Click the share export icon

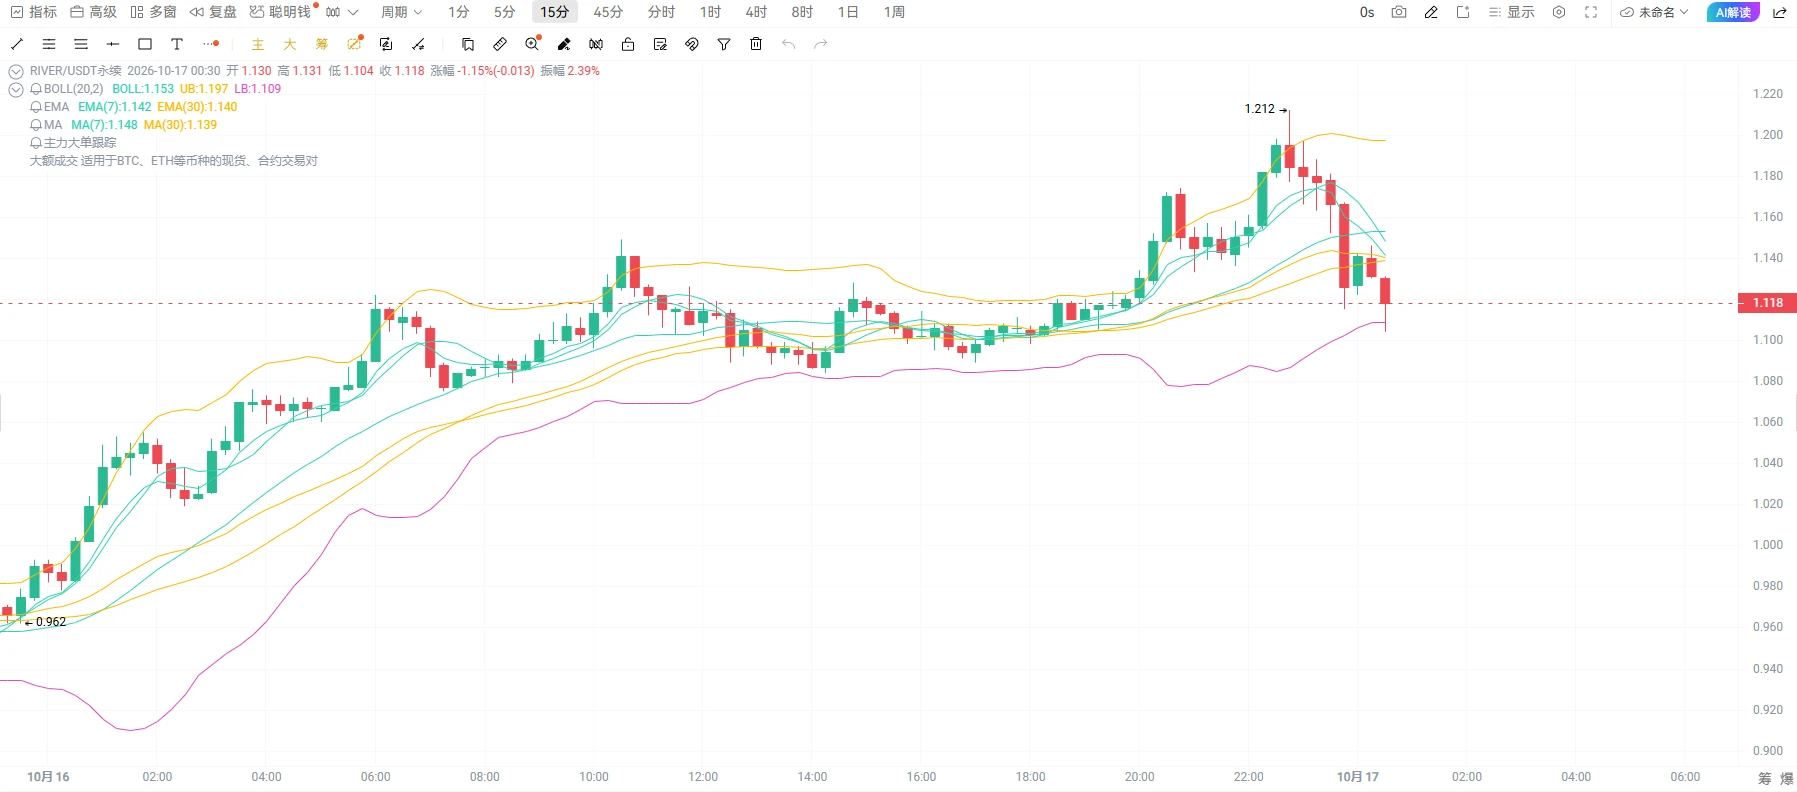point(1780,12)
